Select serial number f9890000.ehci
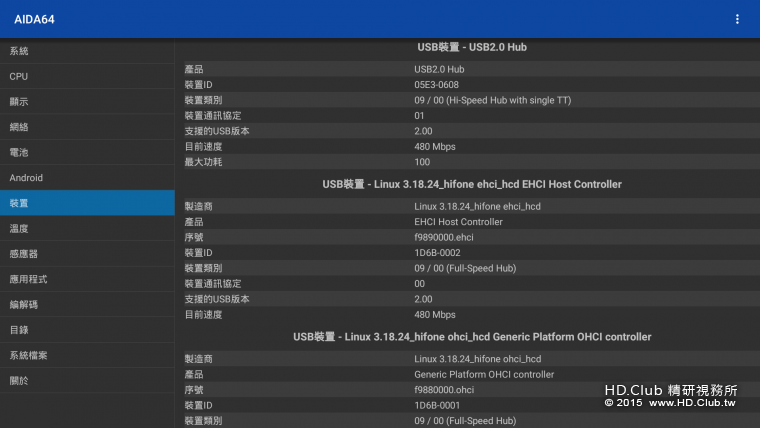This screenshot has height=428, width=760. pyautogui.click(x=443, y=237)
